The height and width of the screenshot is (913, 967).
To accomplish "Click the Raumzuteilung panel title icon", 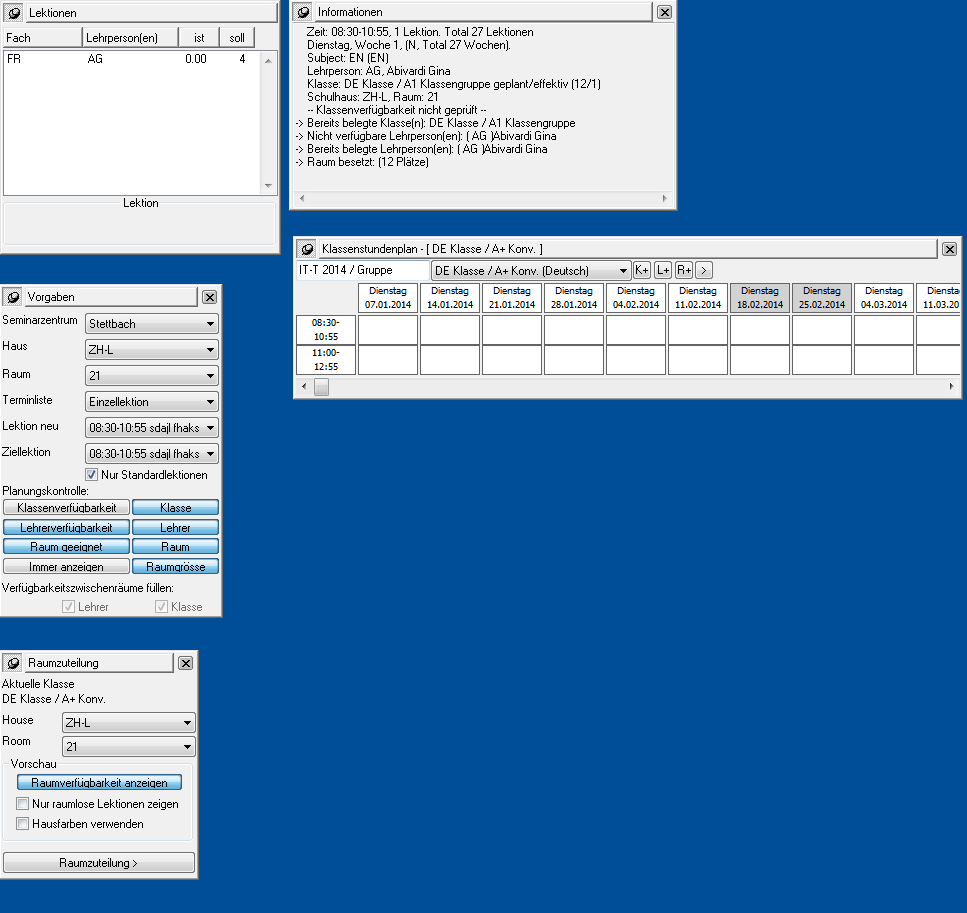I will [14, 663].
